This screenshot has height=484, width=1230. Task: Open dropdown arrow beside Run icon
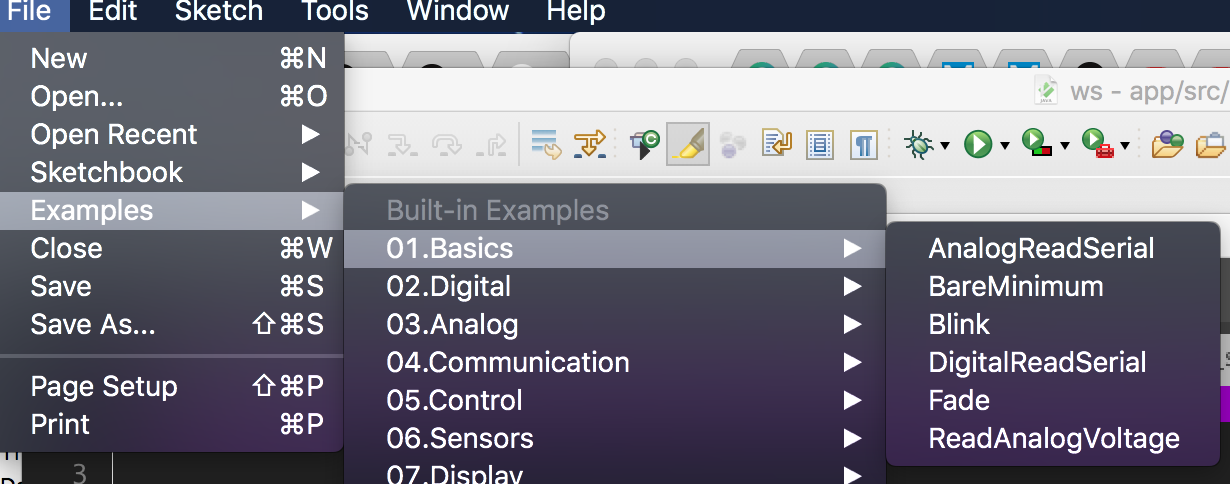pyautogui.click(x=1004, y=146)
